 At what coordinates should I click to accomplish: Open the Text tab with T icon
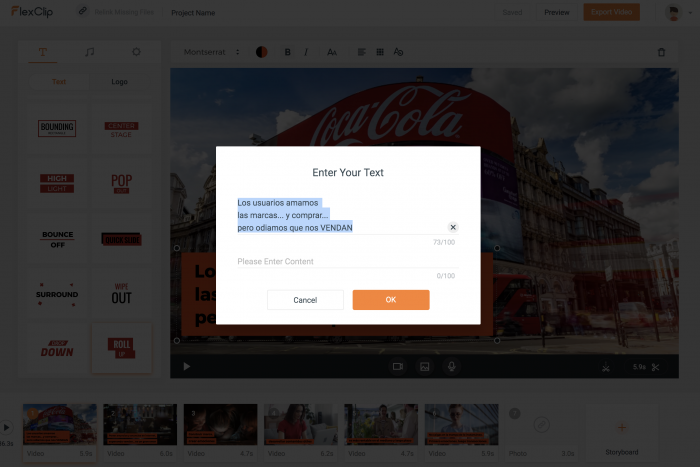[43, 52]
